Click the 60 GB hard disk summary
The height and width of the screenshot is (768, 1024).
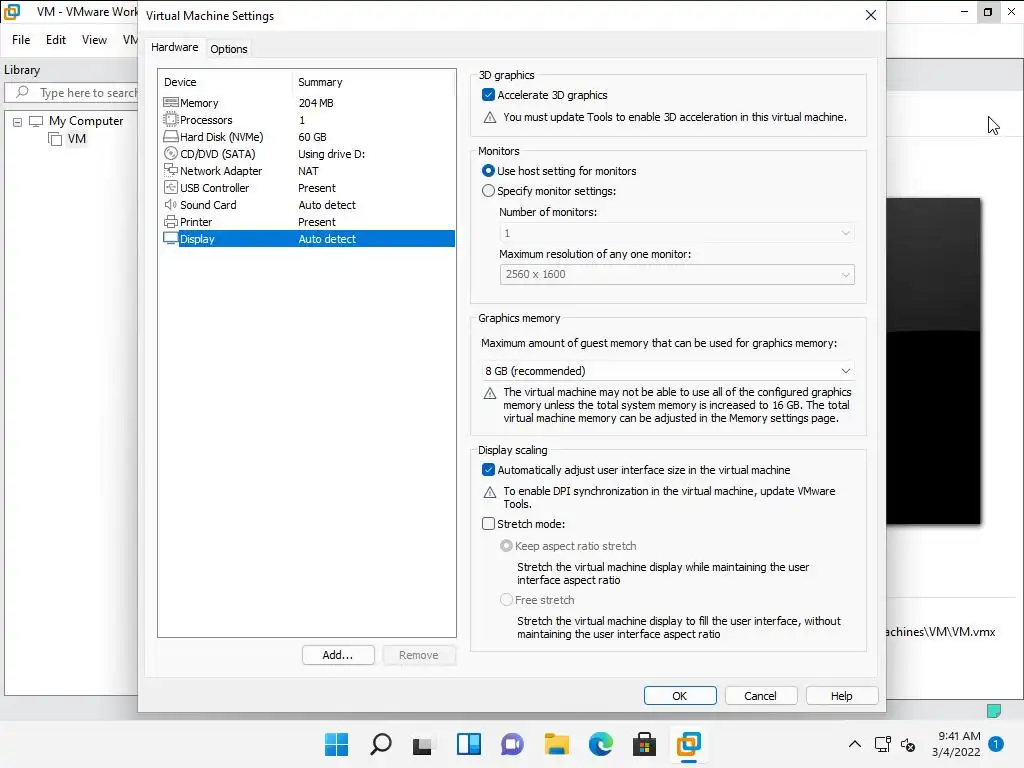click(312, 136)
